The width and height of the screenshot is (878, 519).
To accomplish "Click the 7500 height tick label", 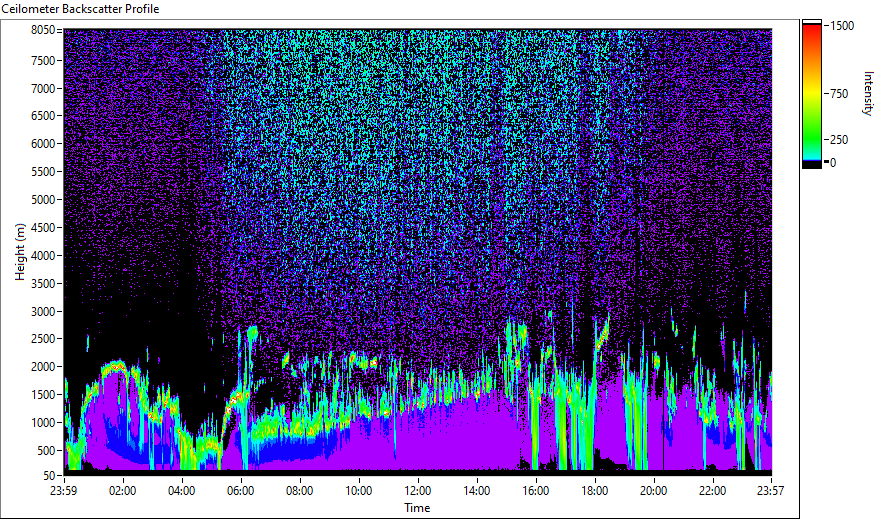I will pos(43,60).
